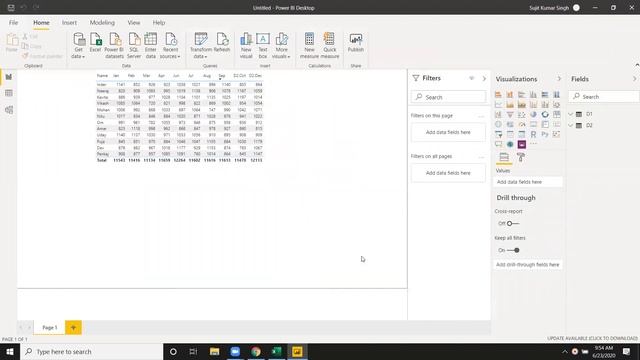This screenshot has height=360, width=640.
Task: Click the Fields pane search box
Action: [x=604, y=97]
